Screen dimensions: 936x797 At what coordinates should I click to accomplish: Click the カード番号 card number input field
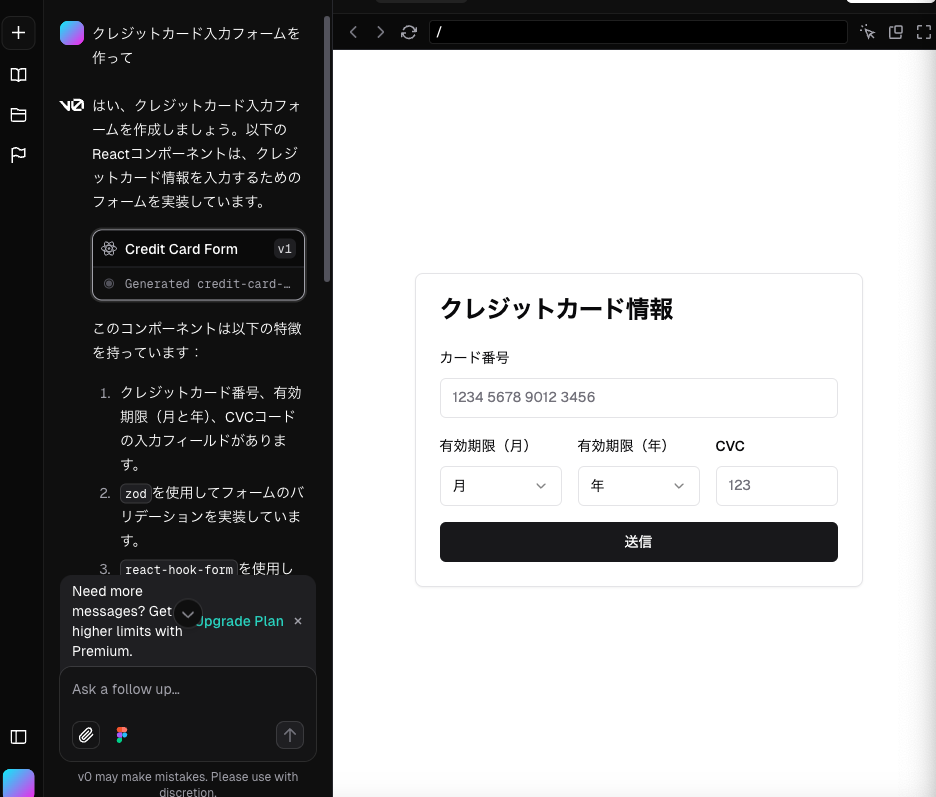coord(638,398)
